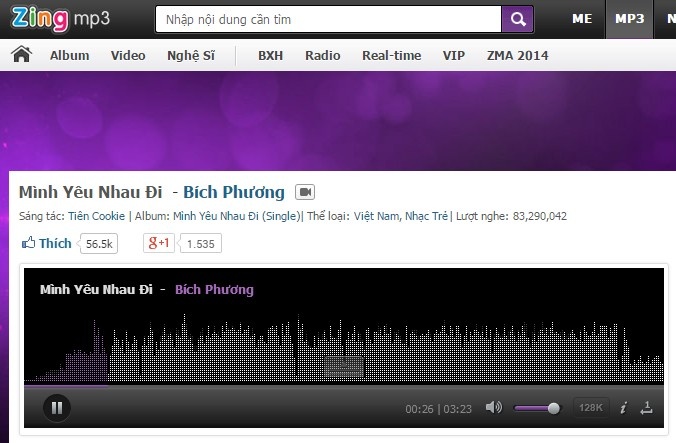This screenshot has width=676, height=443.
Task: Pause the playing song
Action: point(57,407)
